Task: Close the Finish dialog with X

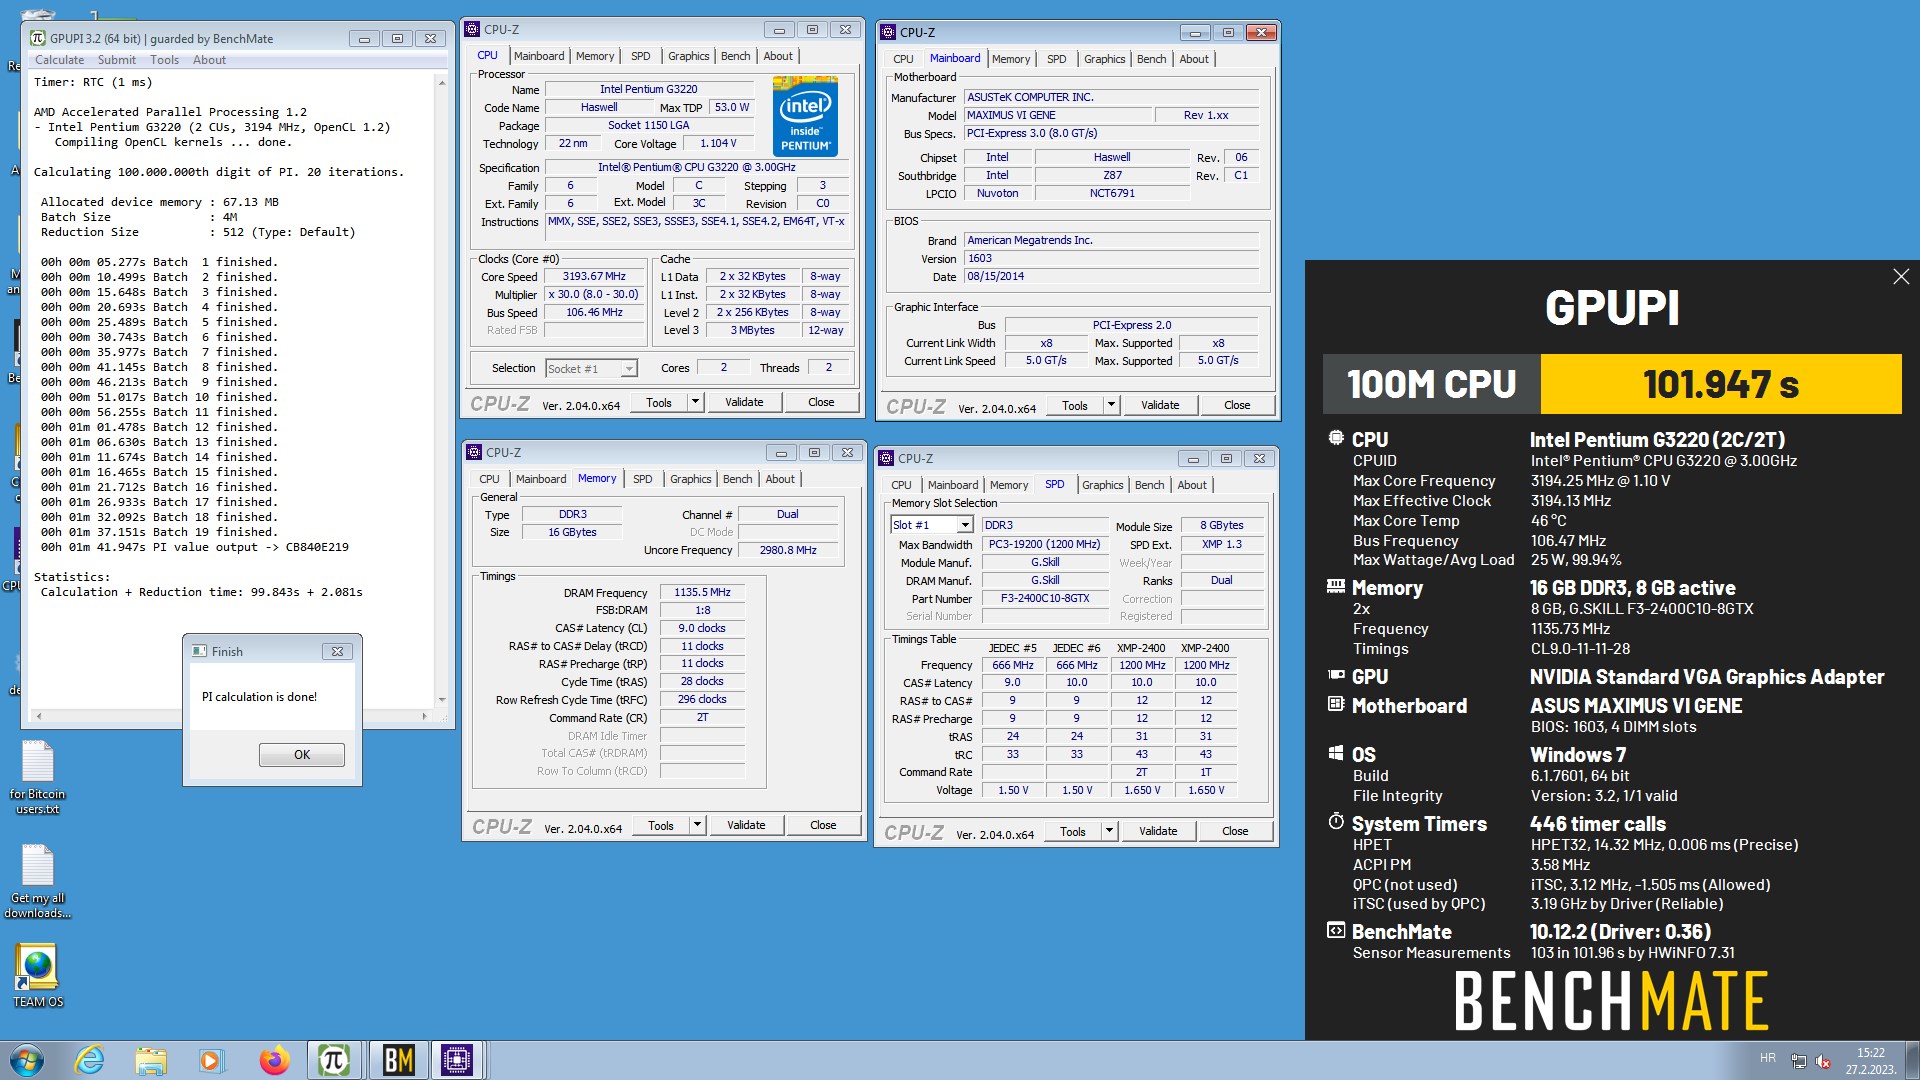Action: (x=337, y=651)
